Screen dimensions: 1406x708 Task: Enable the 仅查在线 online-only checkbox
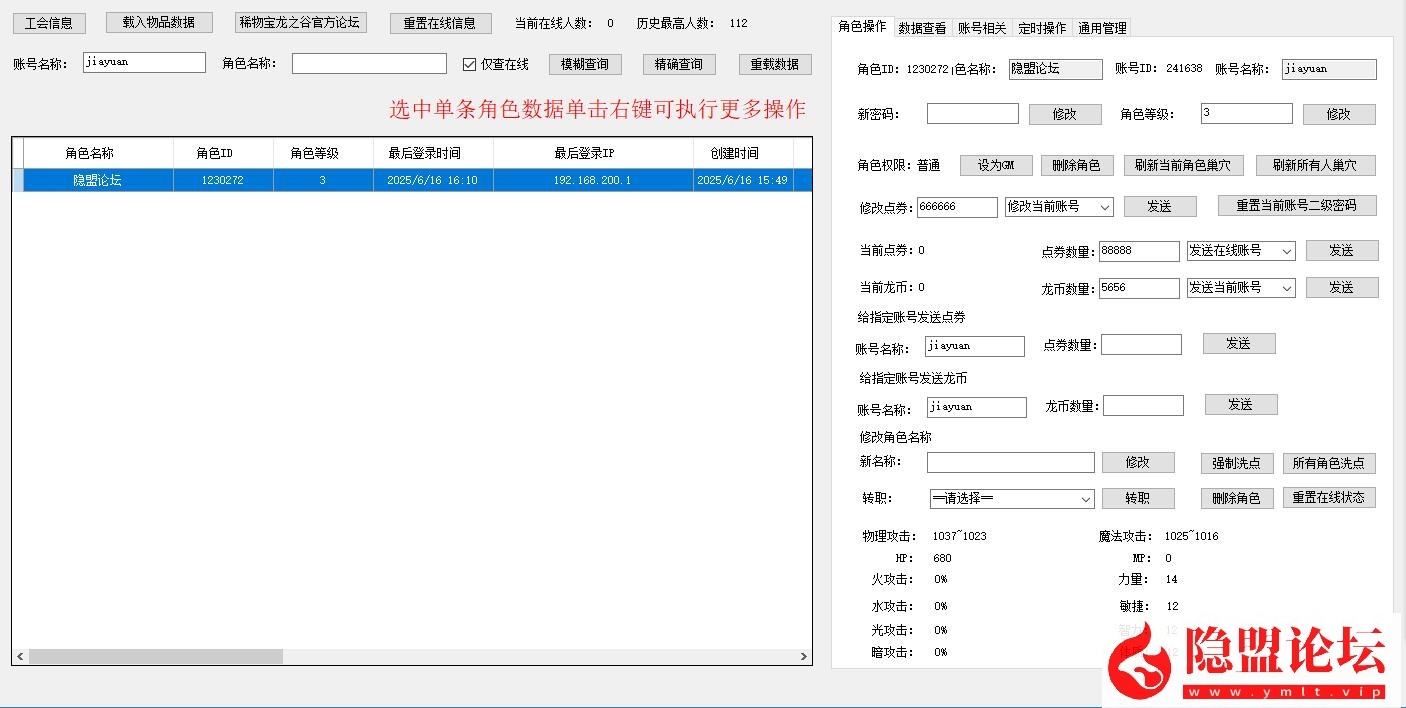(x=469, y=63)
